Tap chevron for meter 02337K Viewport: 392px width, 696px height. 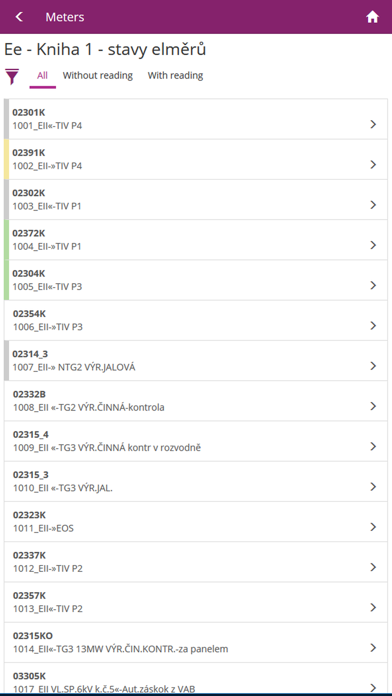coord(373,567)
